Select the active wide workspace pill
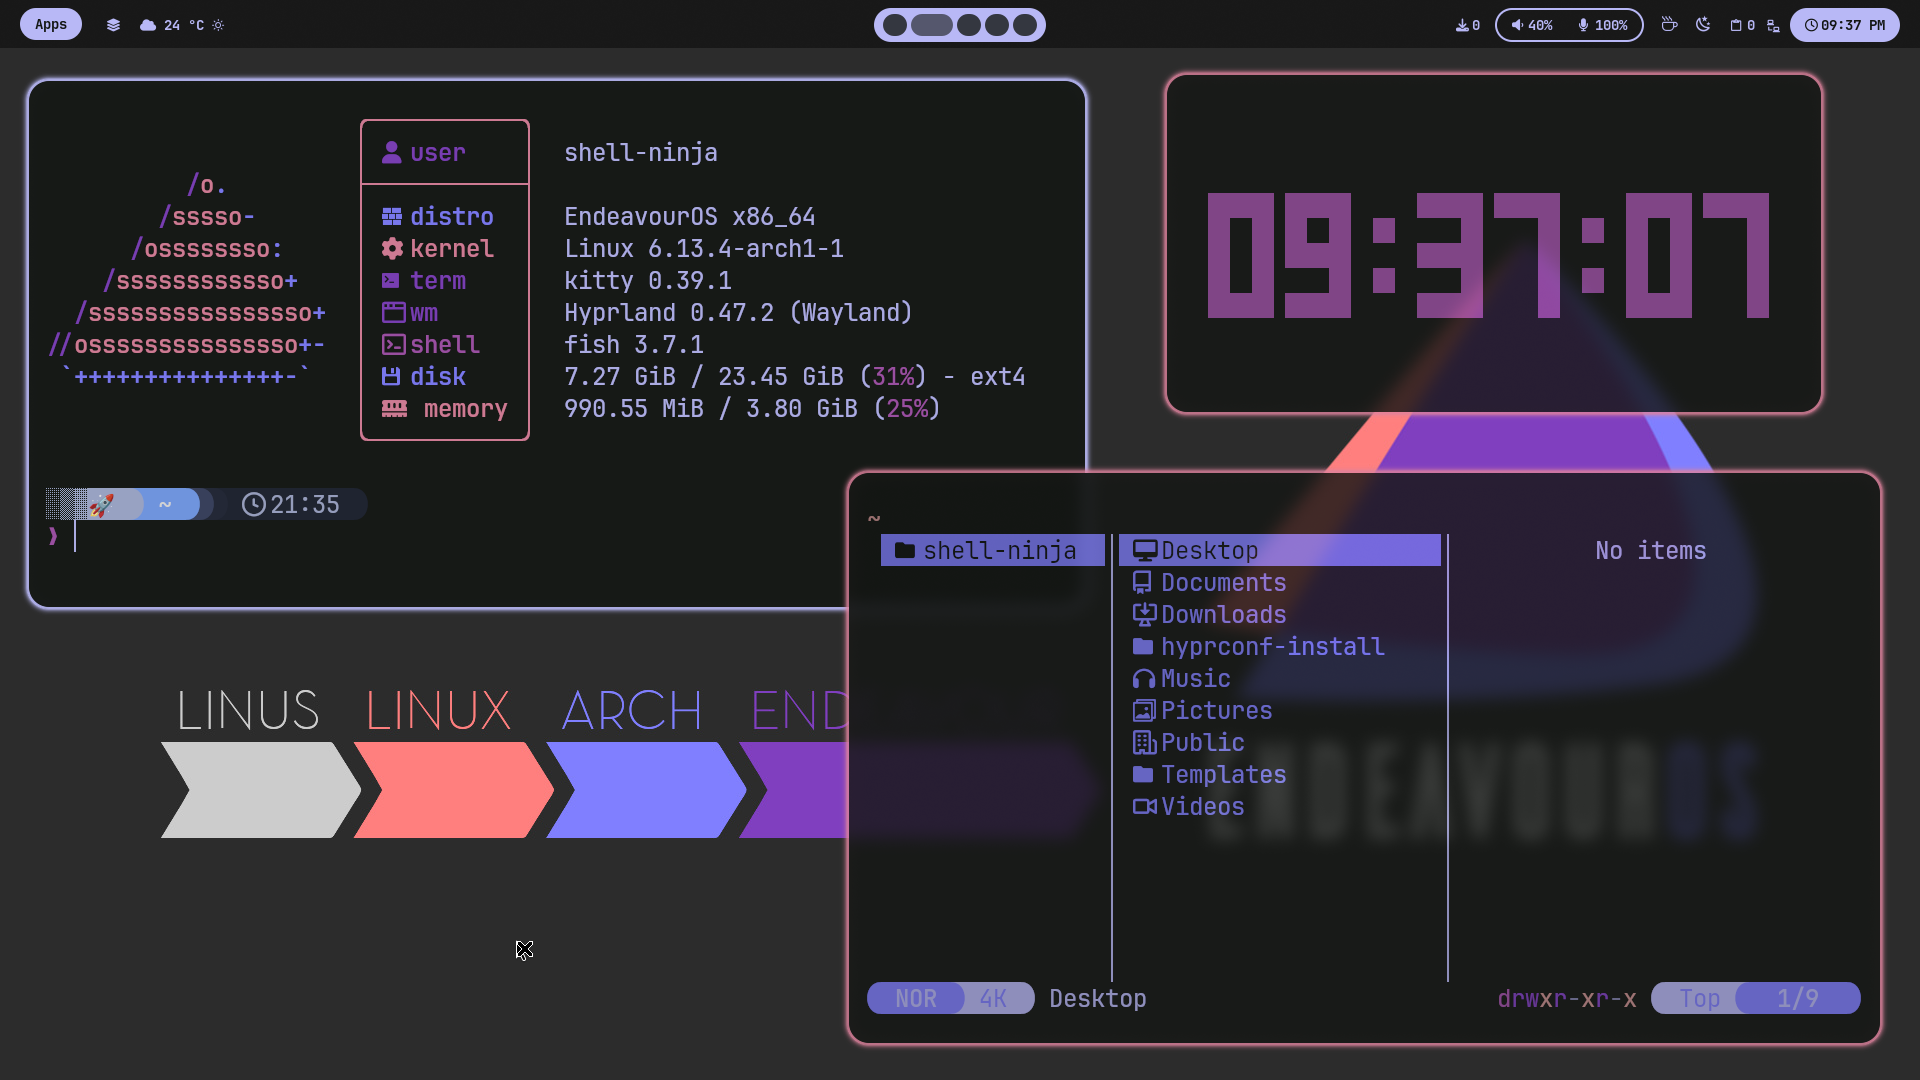 (x=932, y=25)
